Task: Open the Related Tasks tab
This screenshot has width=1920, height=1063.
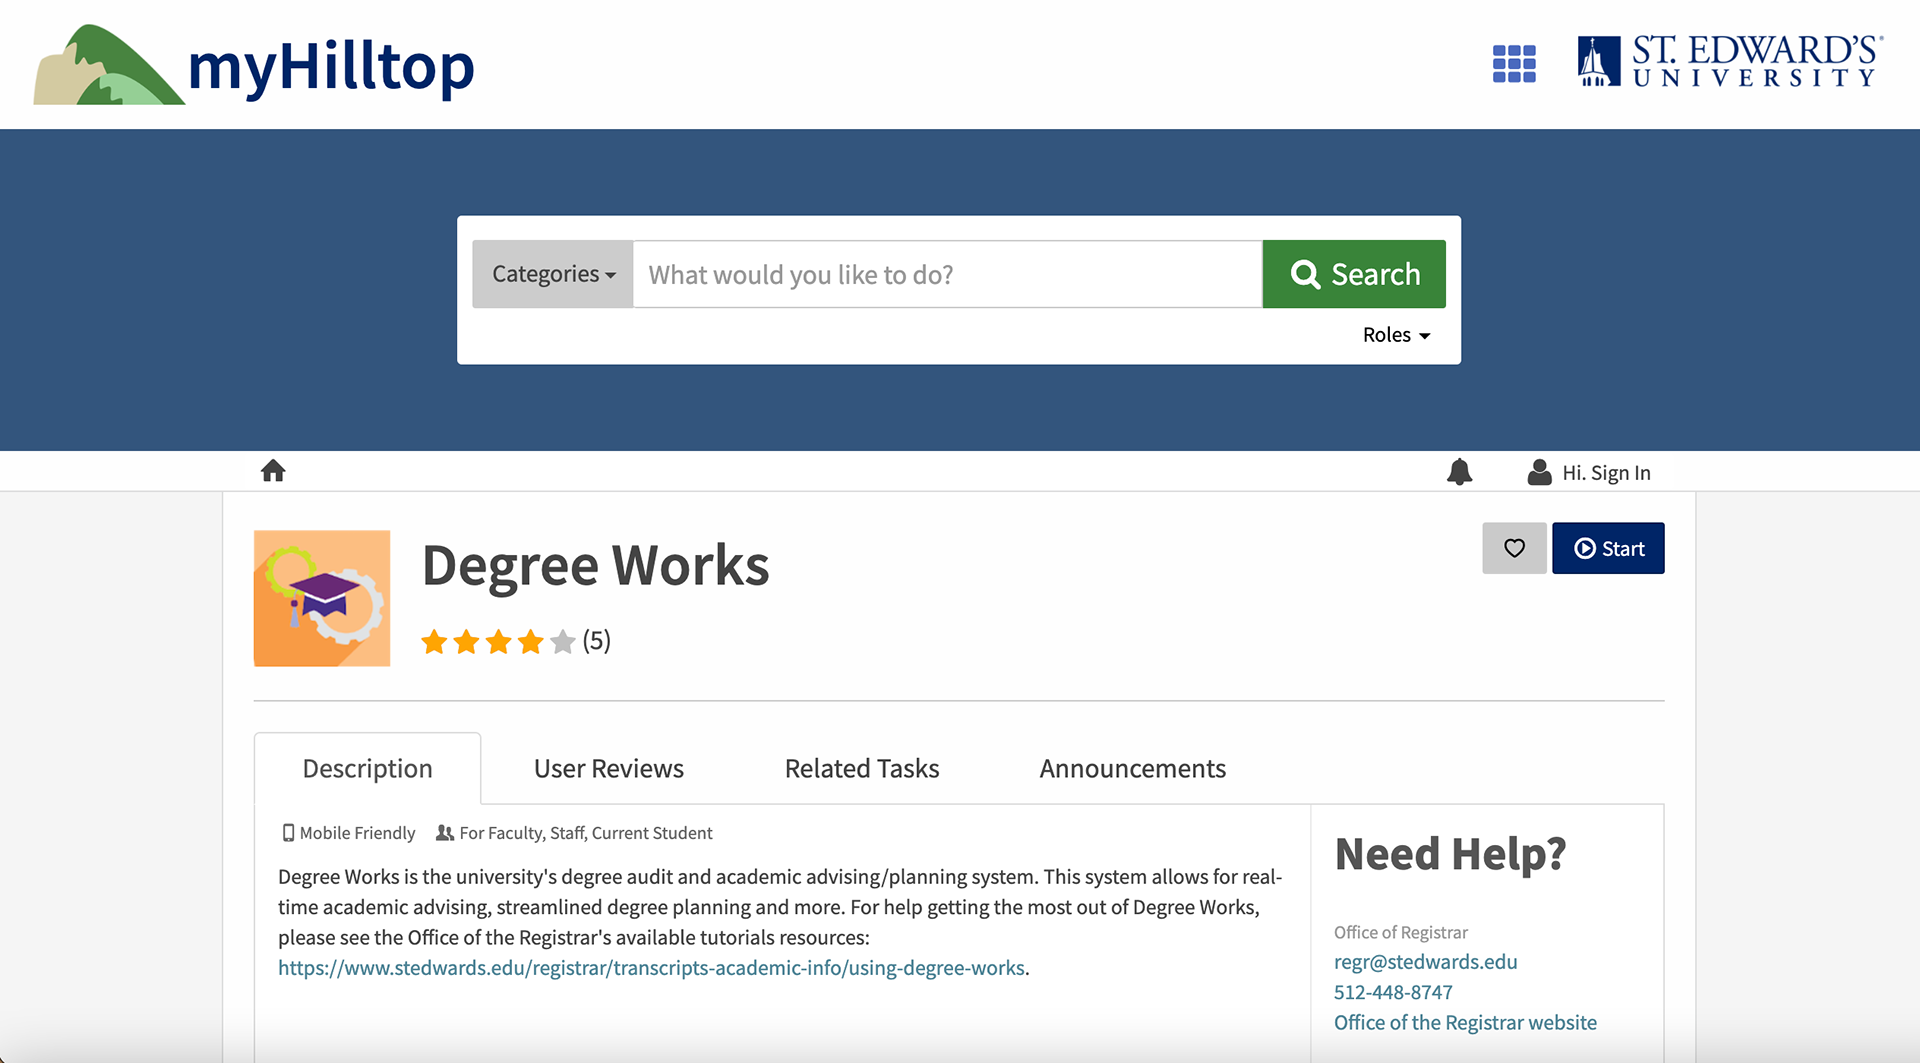Action: coord(862,768)
